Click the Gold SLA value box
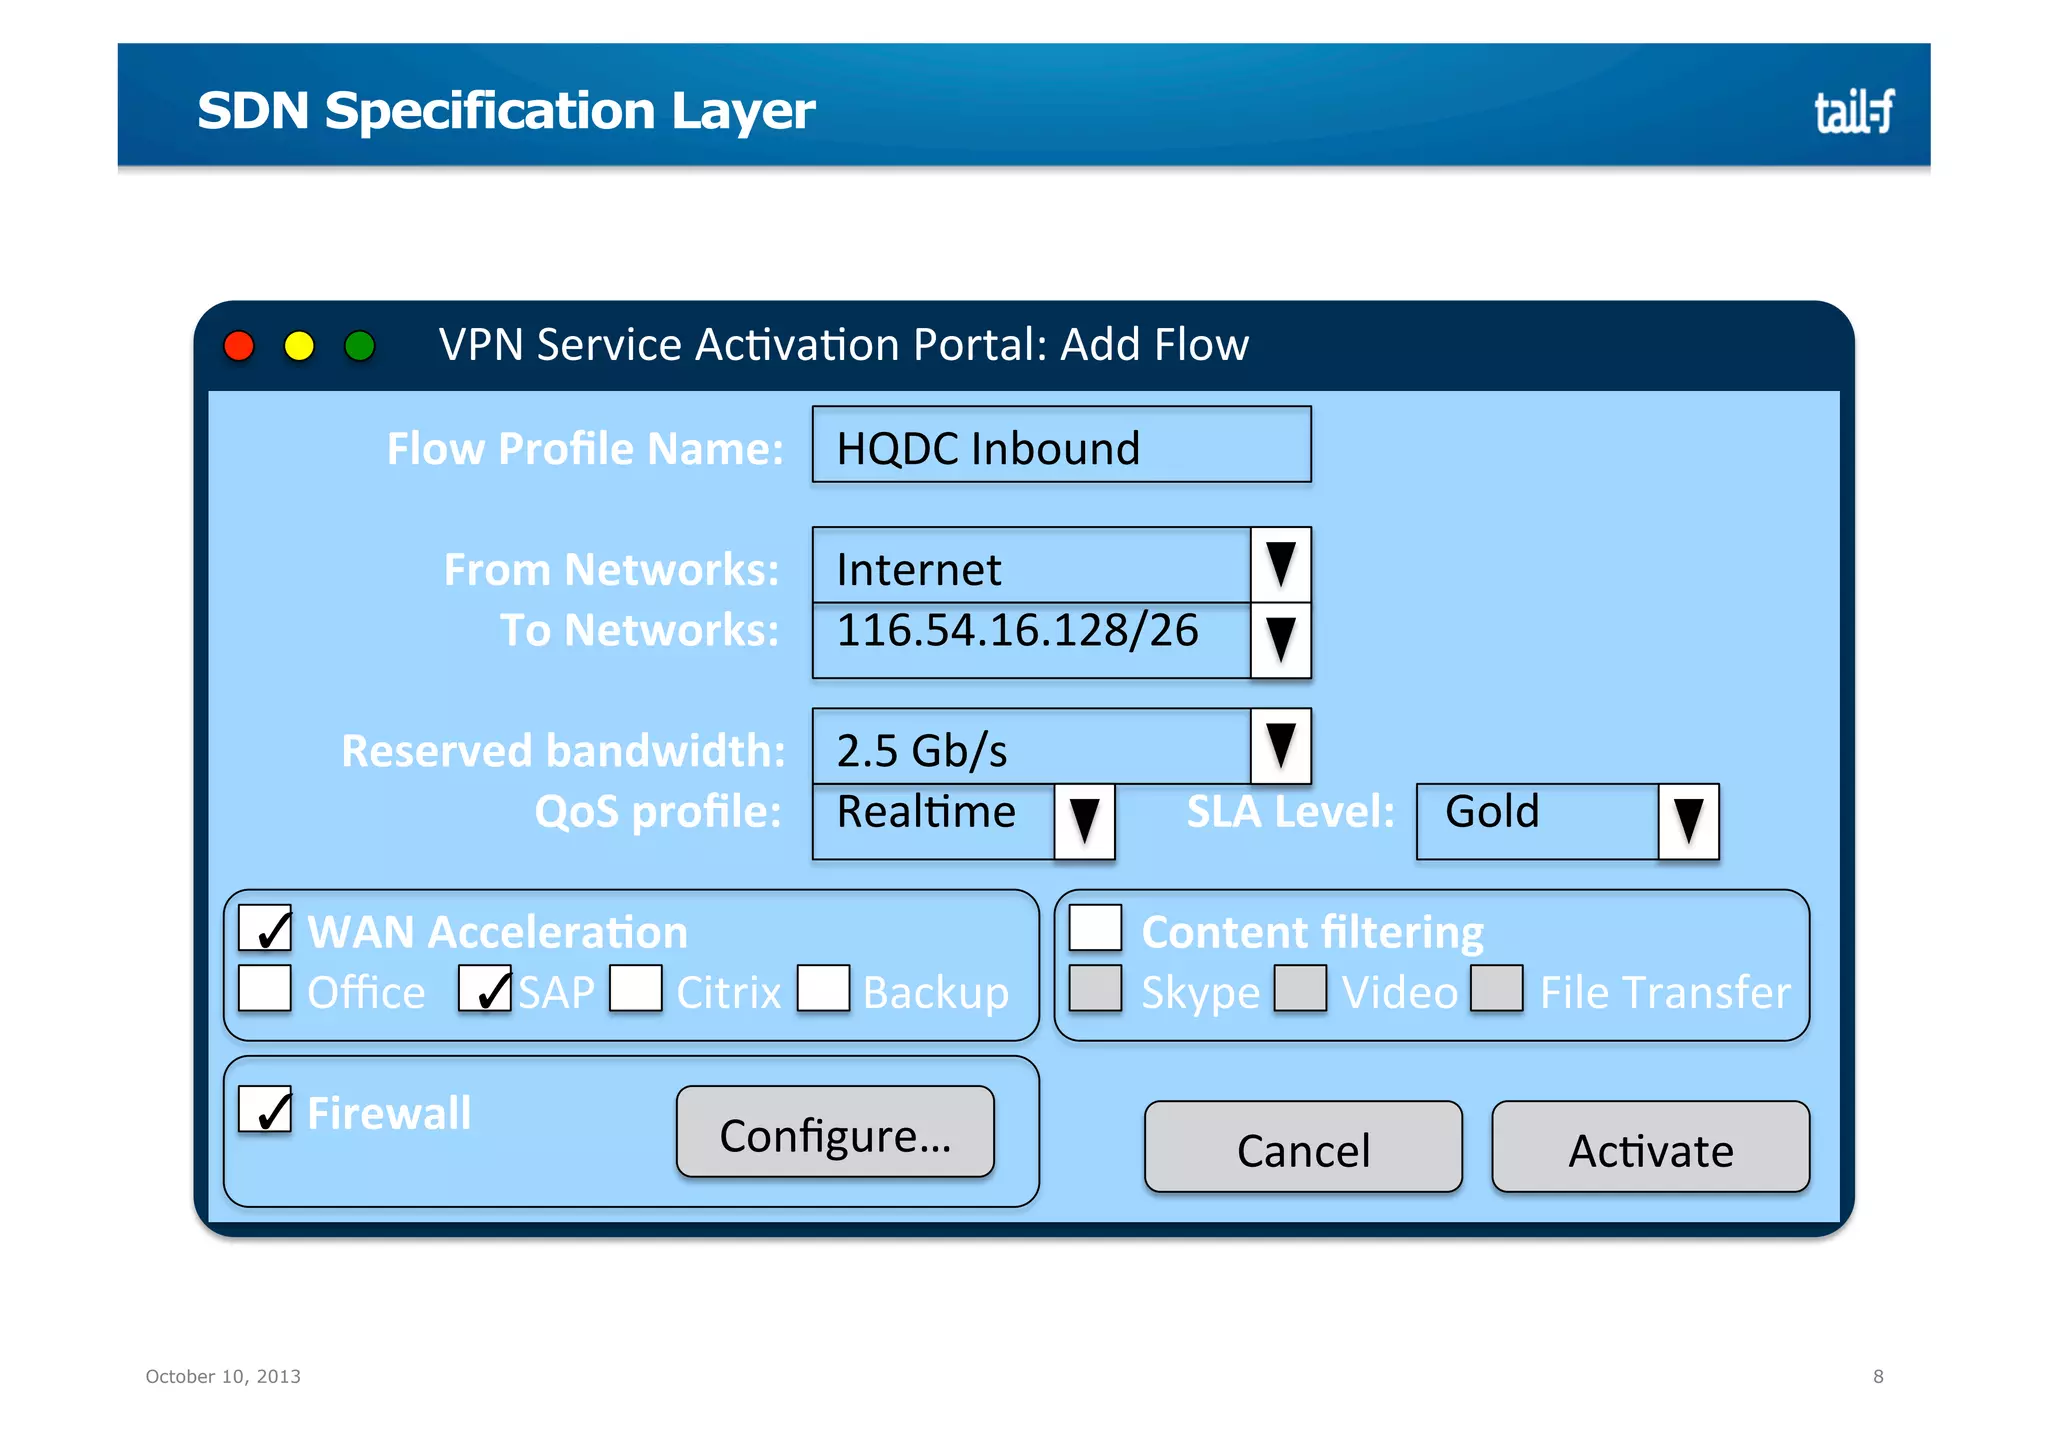 click(1537, 822)
